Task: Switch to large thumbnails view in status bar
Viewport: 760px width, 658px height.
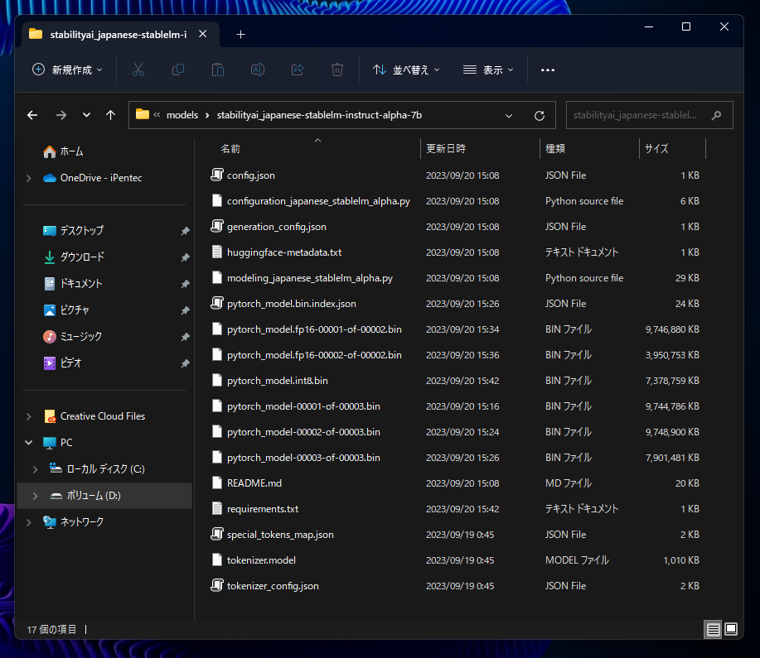Action: coord(731,629)
